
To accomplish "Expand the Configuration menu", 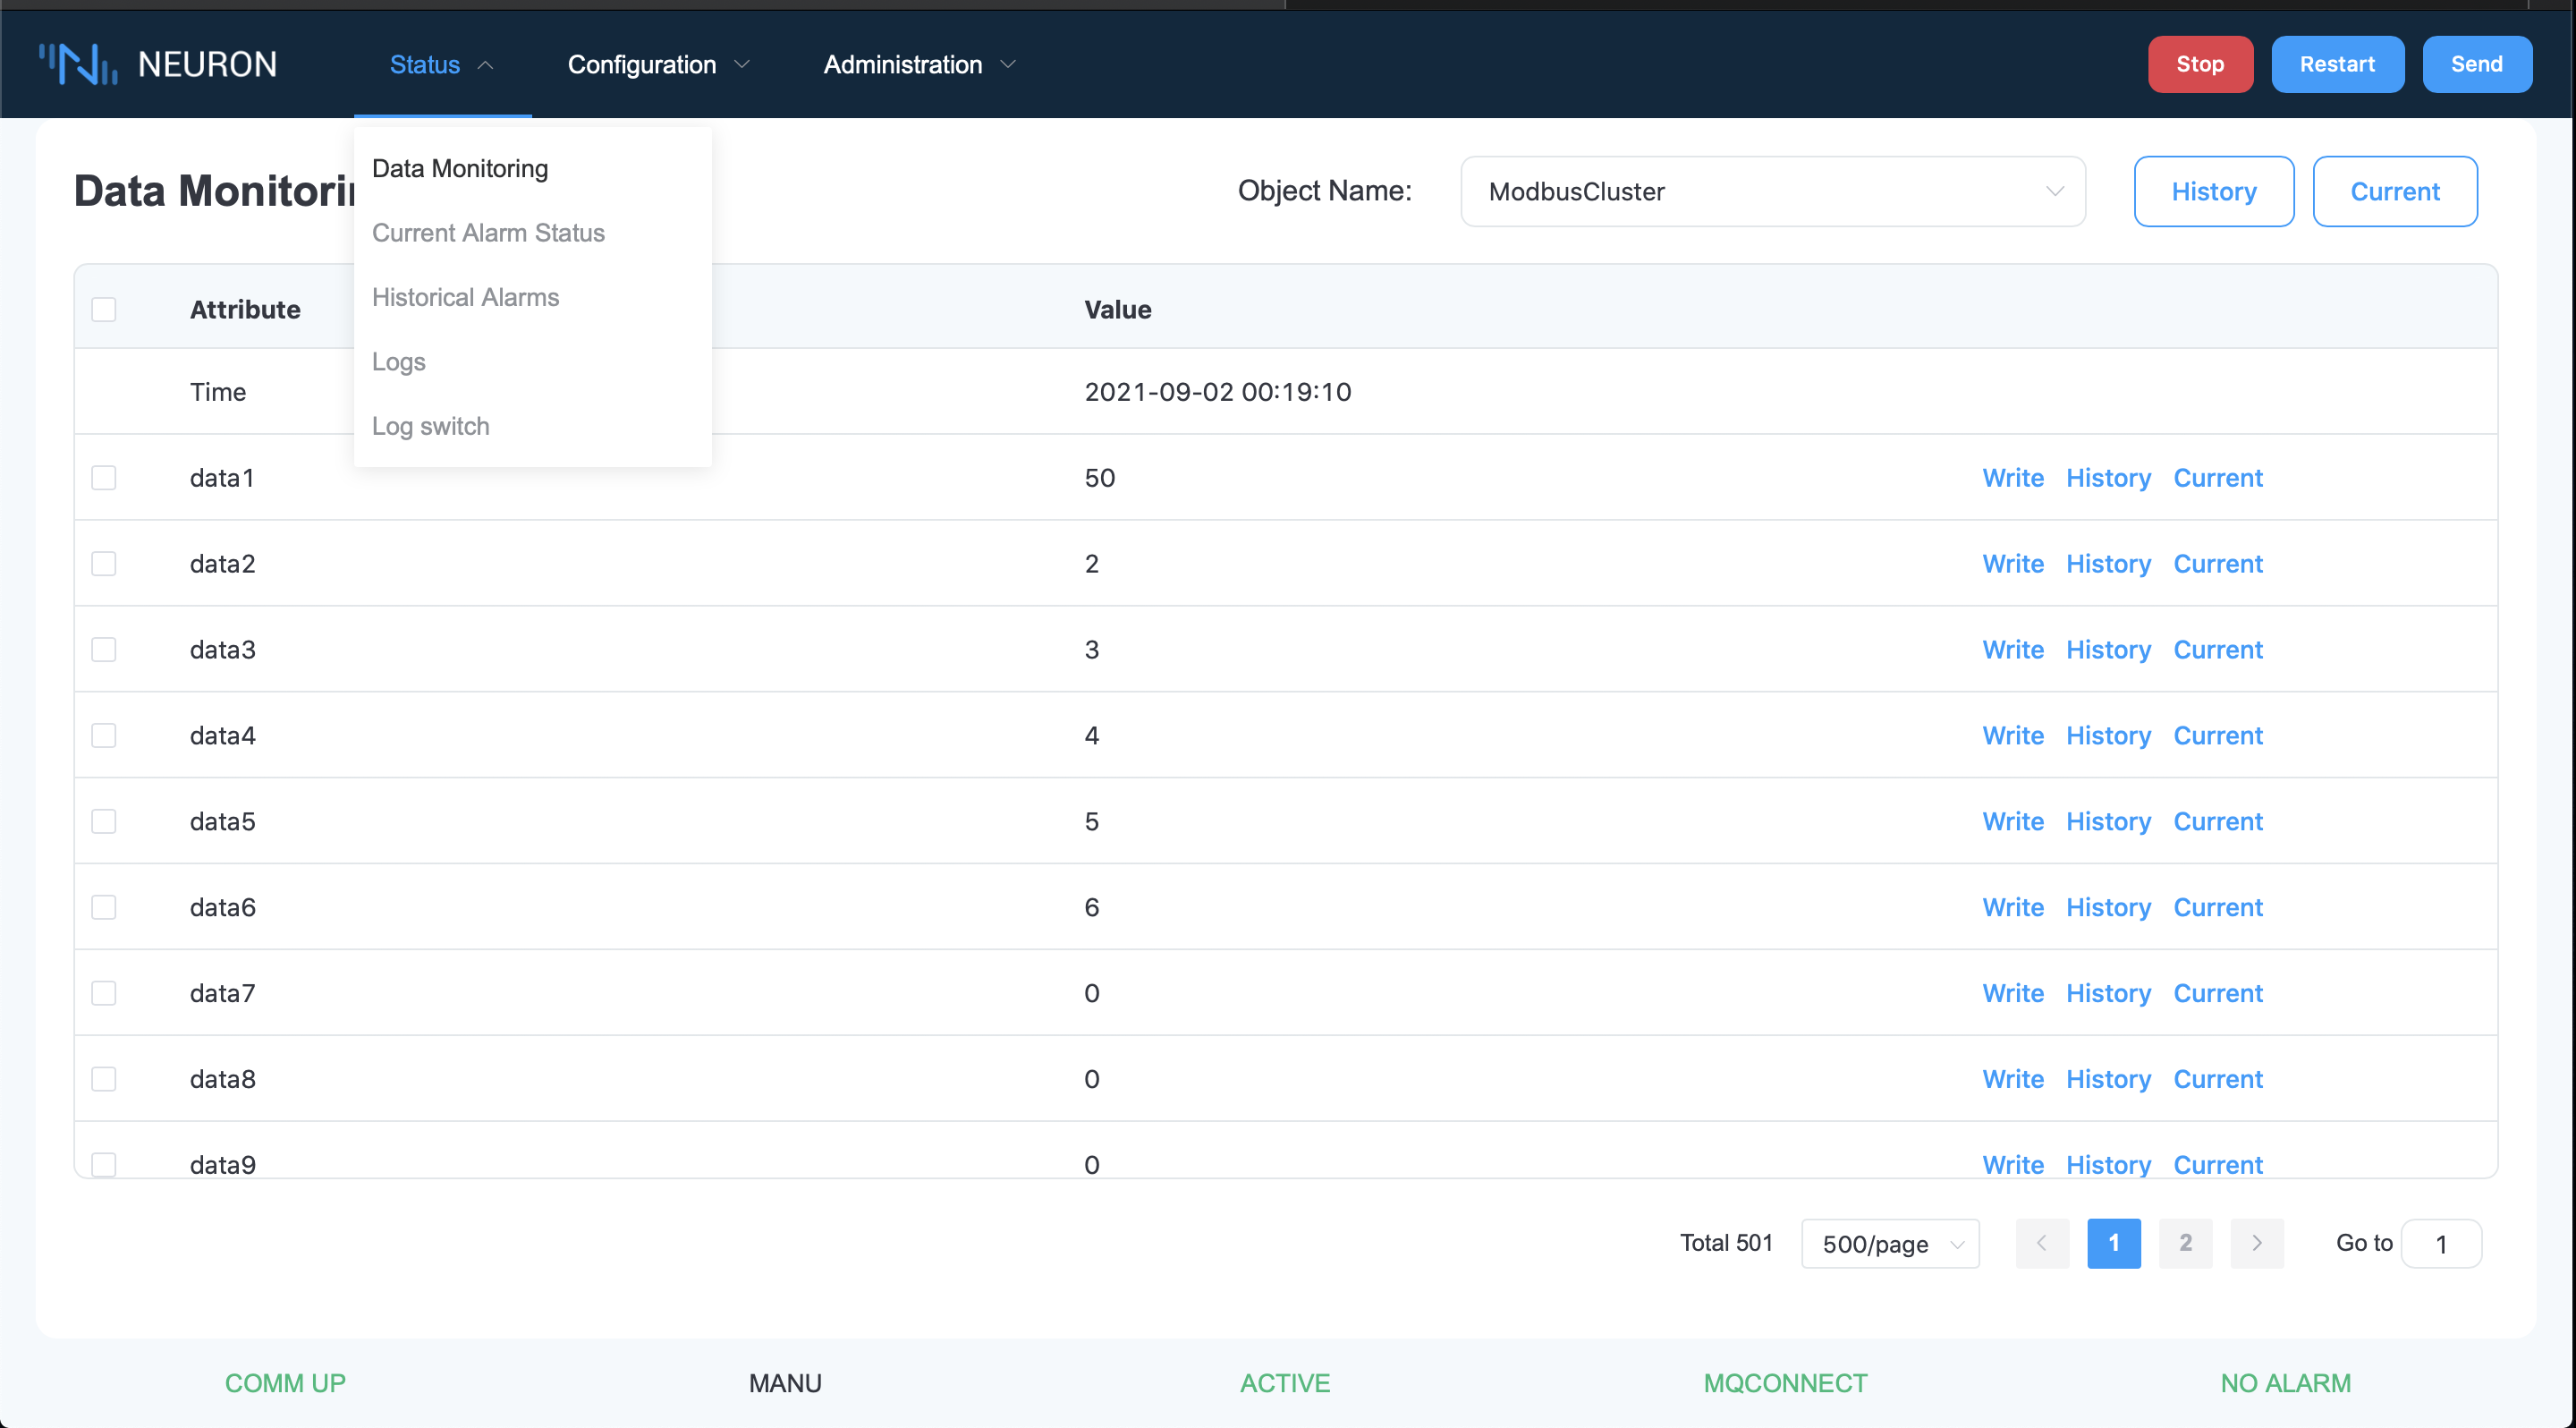I will point(658,65).
